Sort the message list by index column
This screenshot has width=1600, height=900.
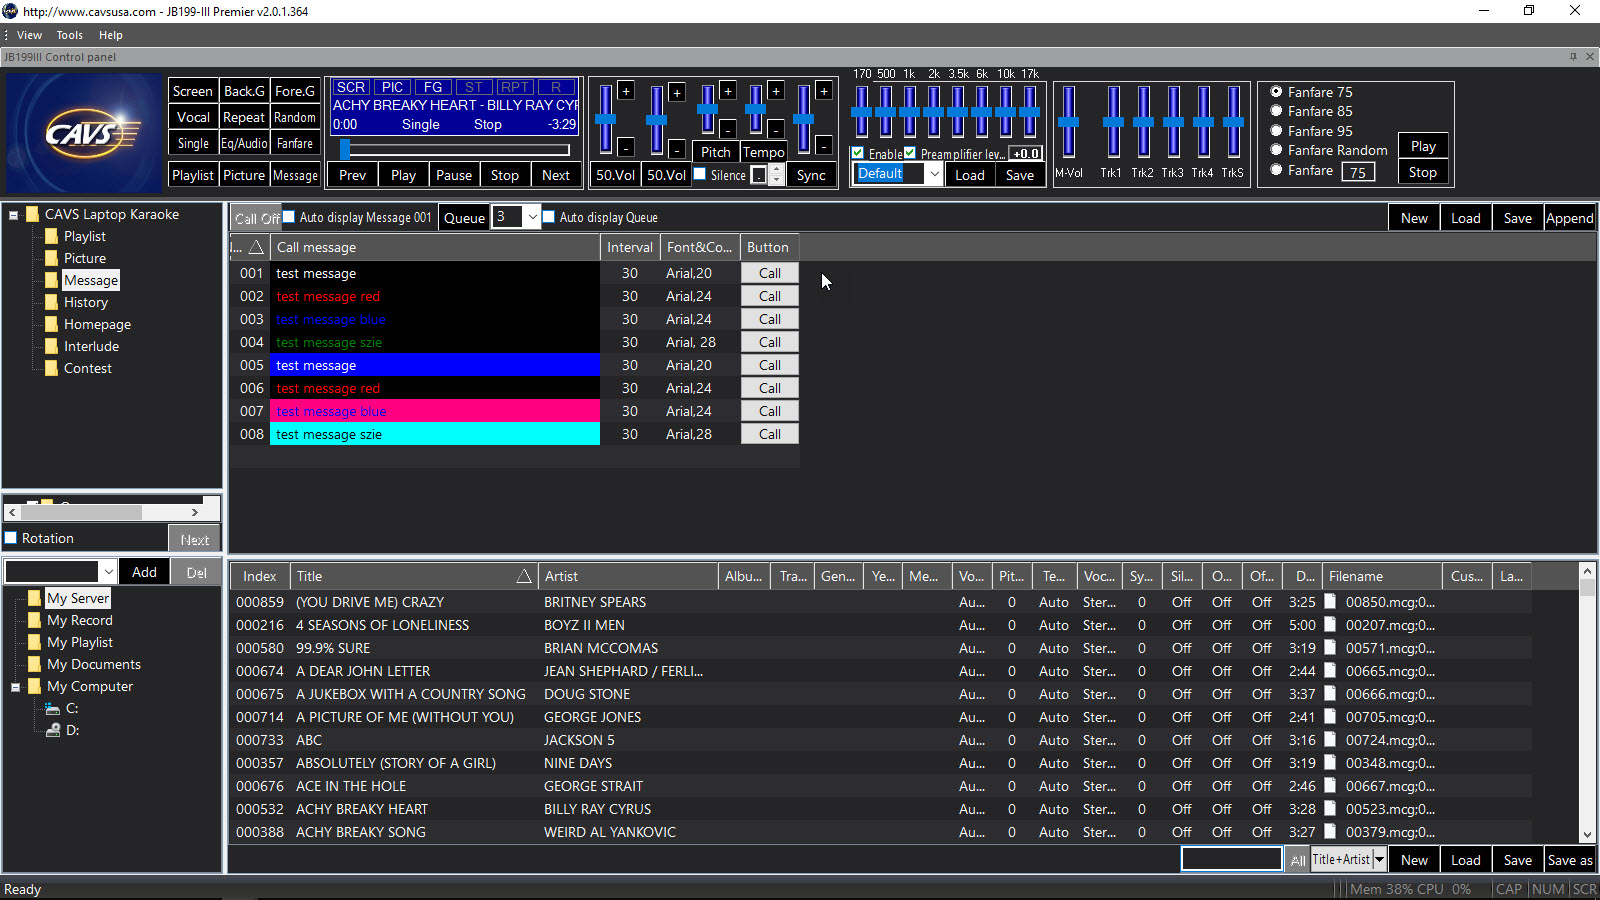(x=248, y=247)
